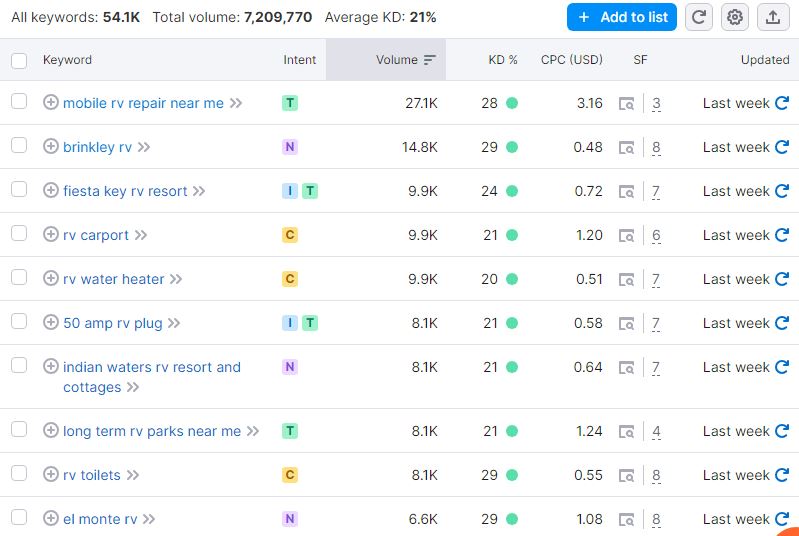Toggle the select-all header checkbox
This screenshot has height=536, width=799.
19,60
